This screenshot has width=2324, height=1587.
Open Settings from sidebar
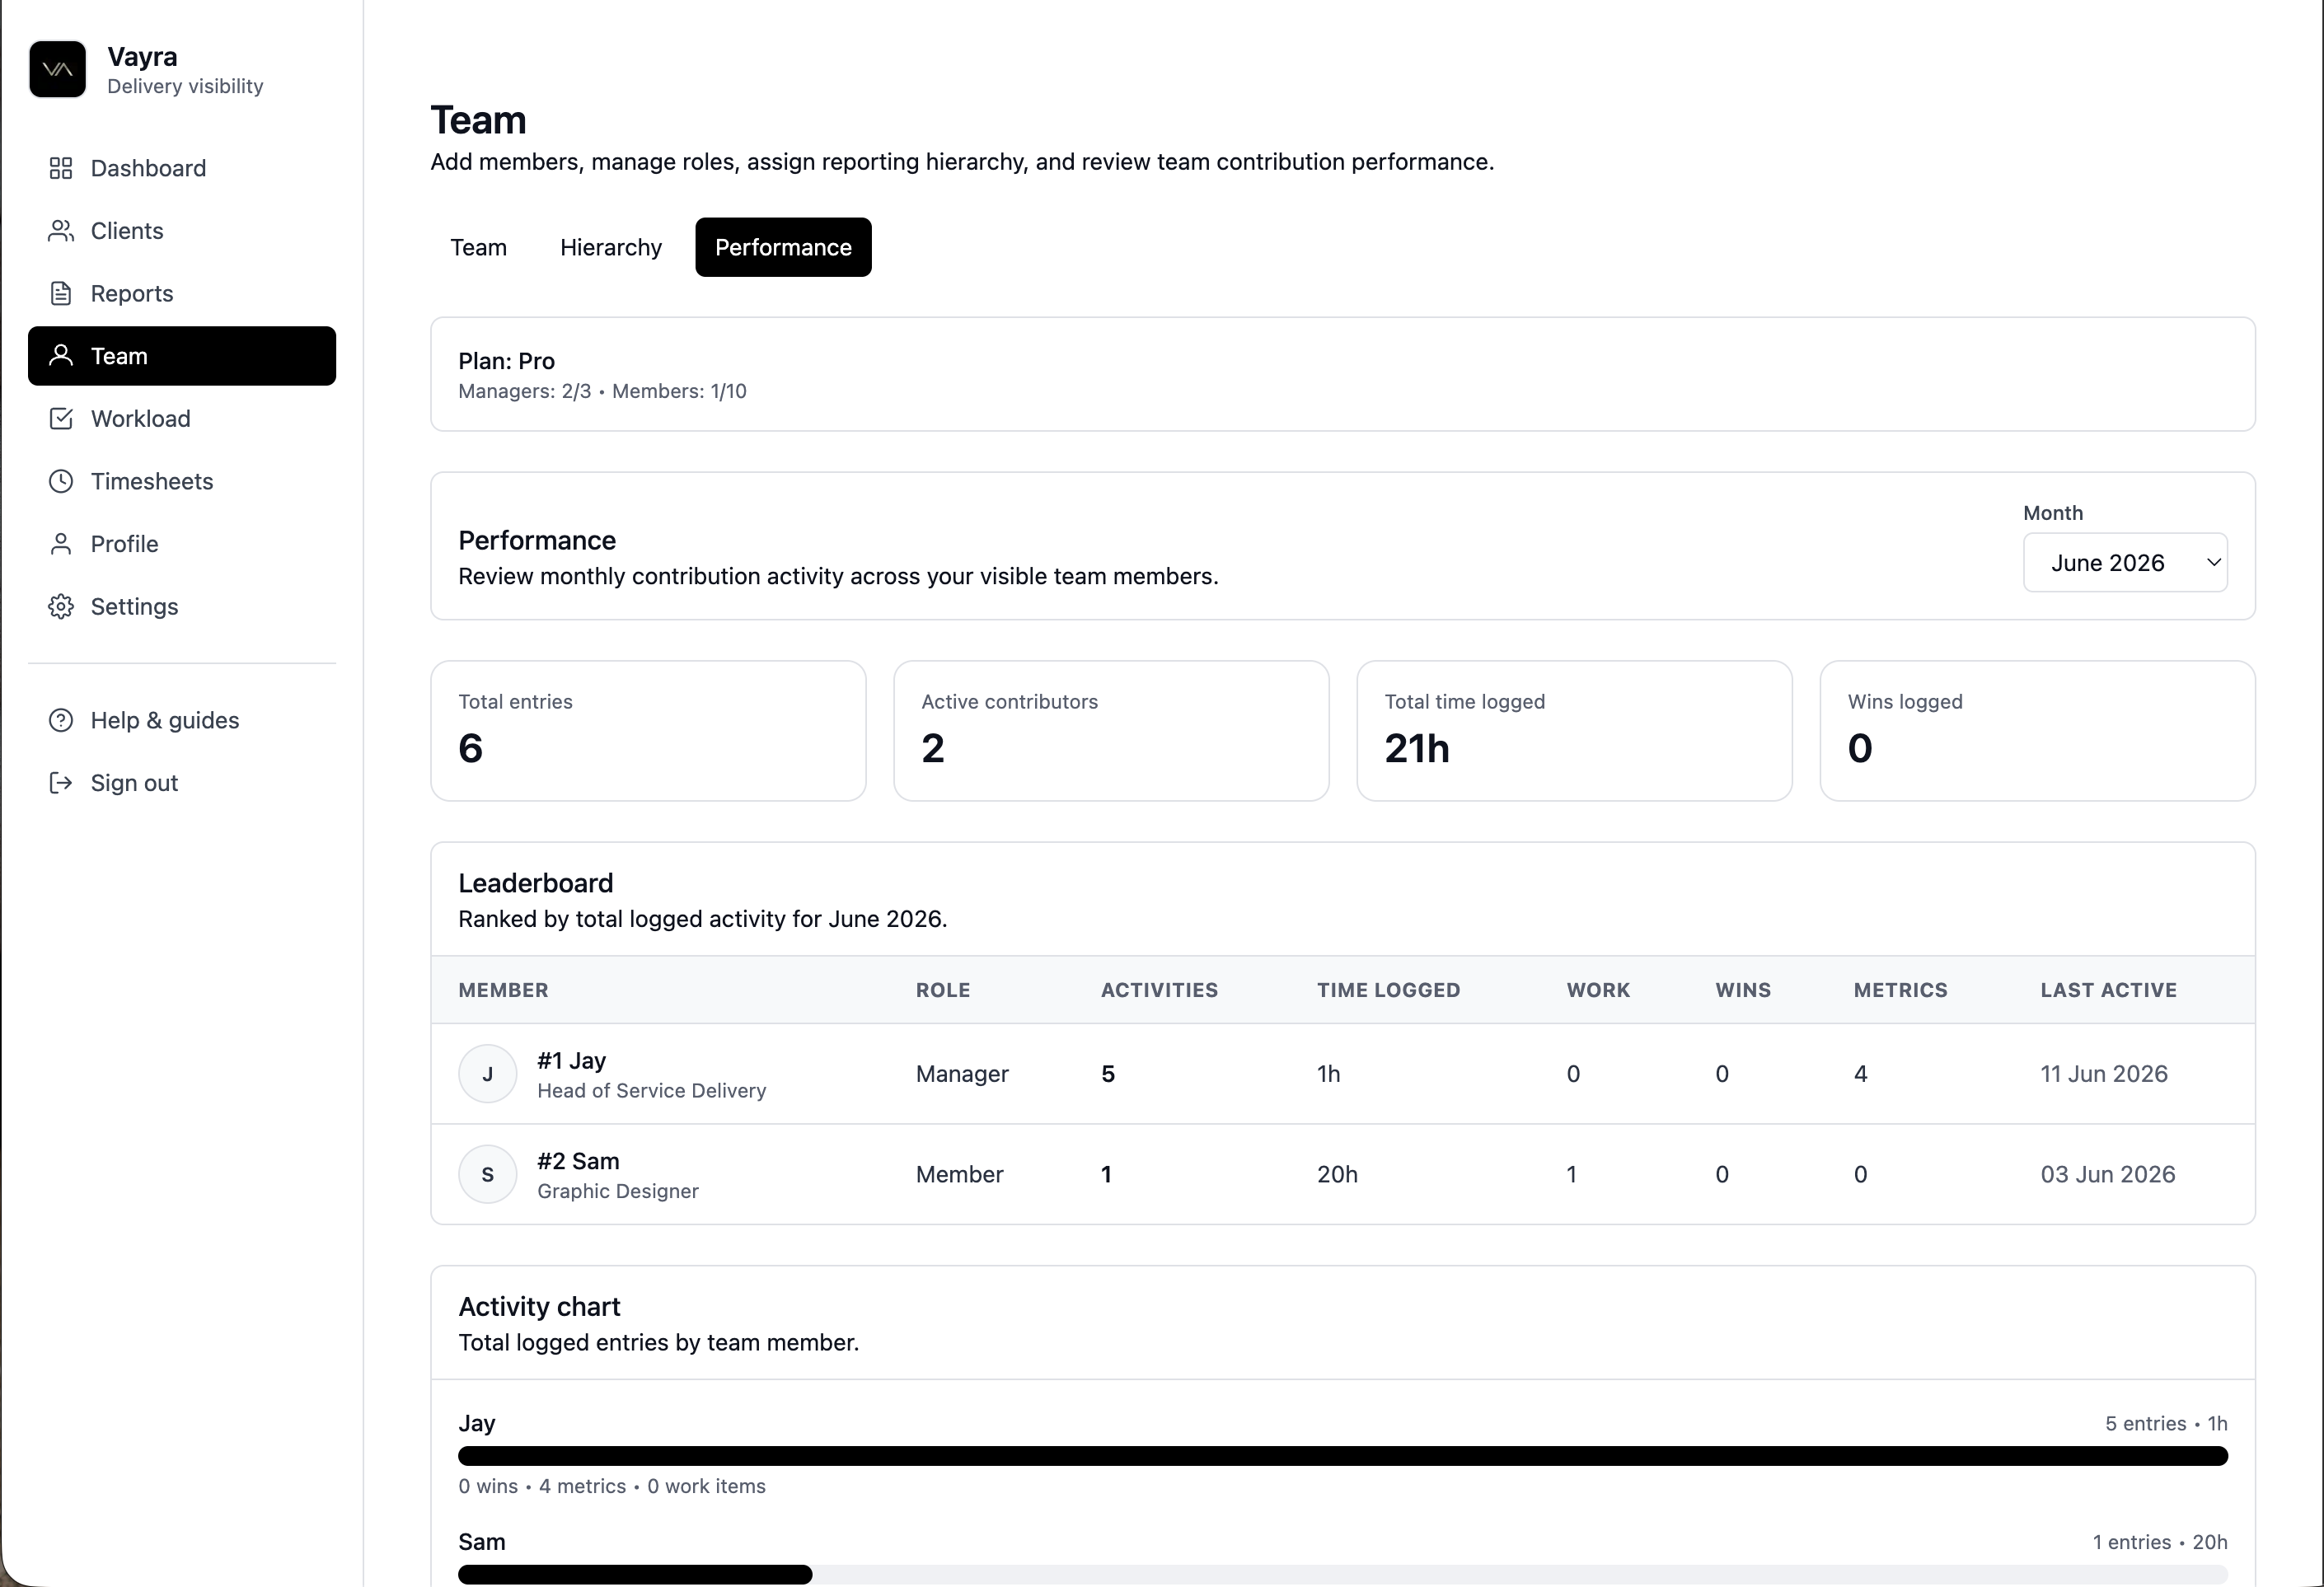[182, 607]
